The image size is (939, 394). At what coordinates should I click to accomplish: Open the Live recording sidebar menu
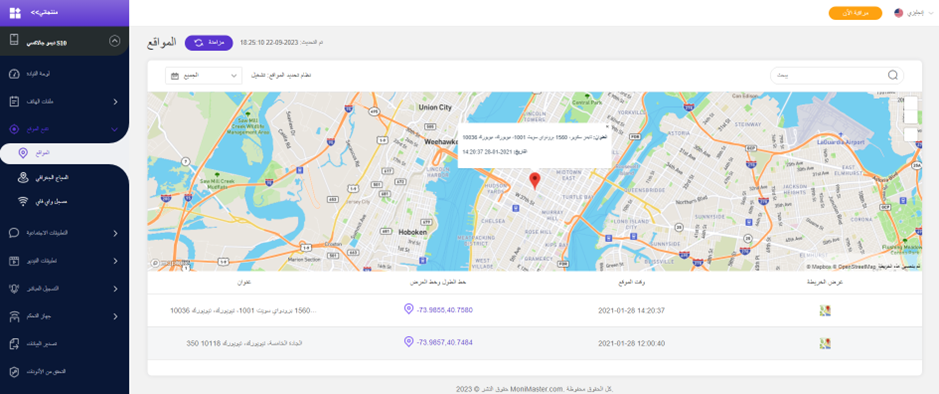[x=64, y=289]
